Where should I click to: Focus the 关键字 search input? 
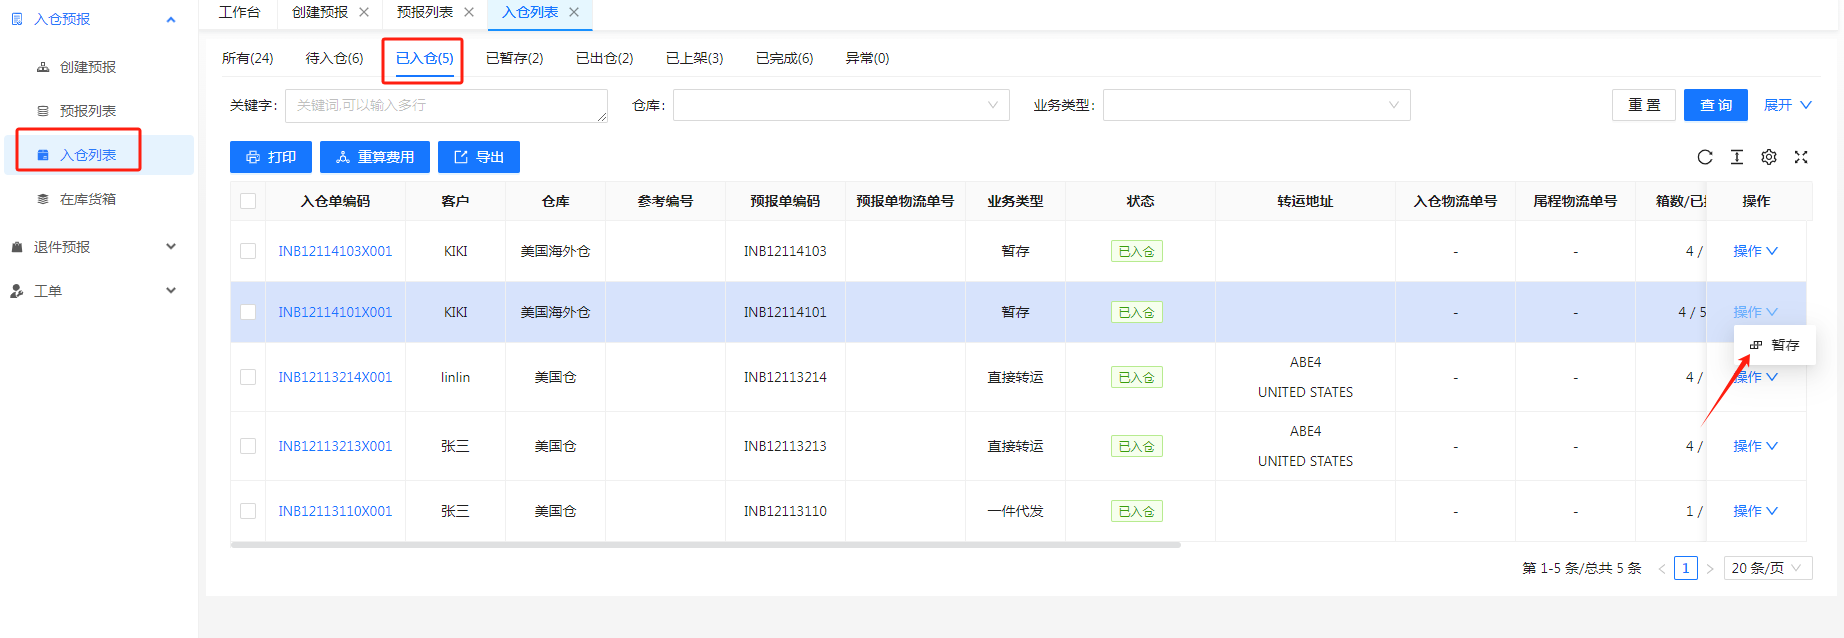click(446, 105)
